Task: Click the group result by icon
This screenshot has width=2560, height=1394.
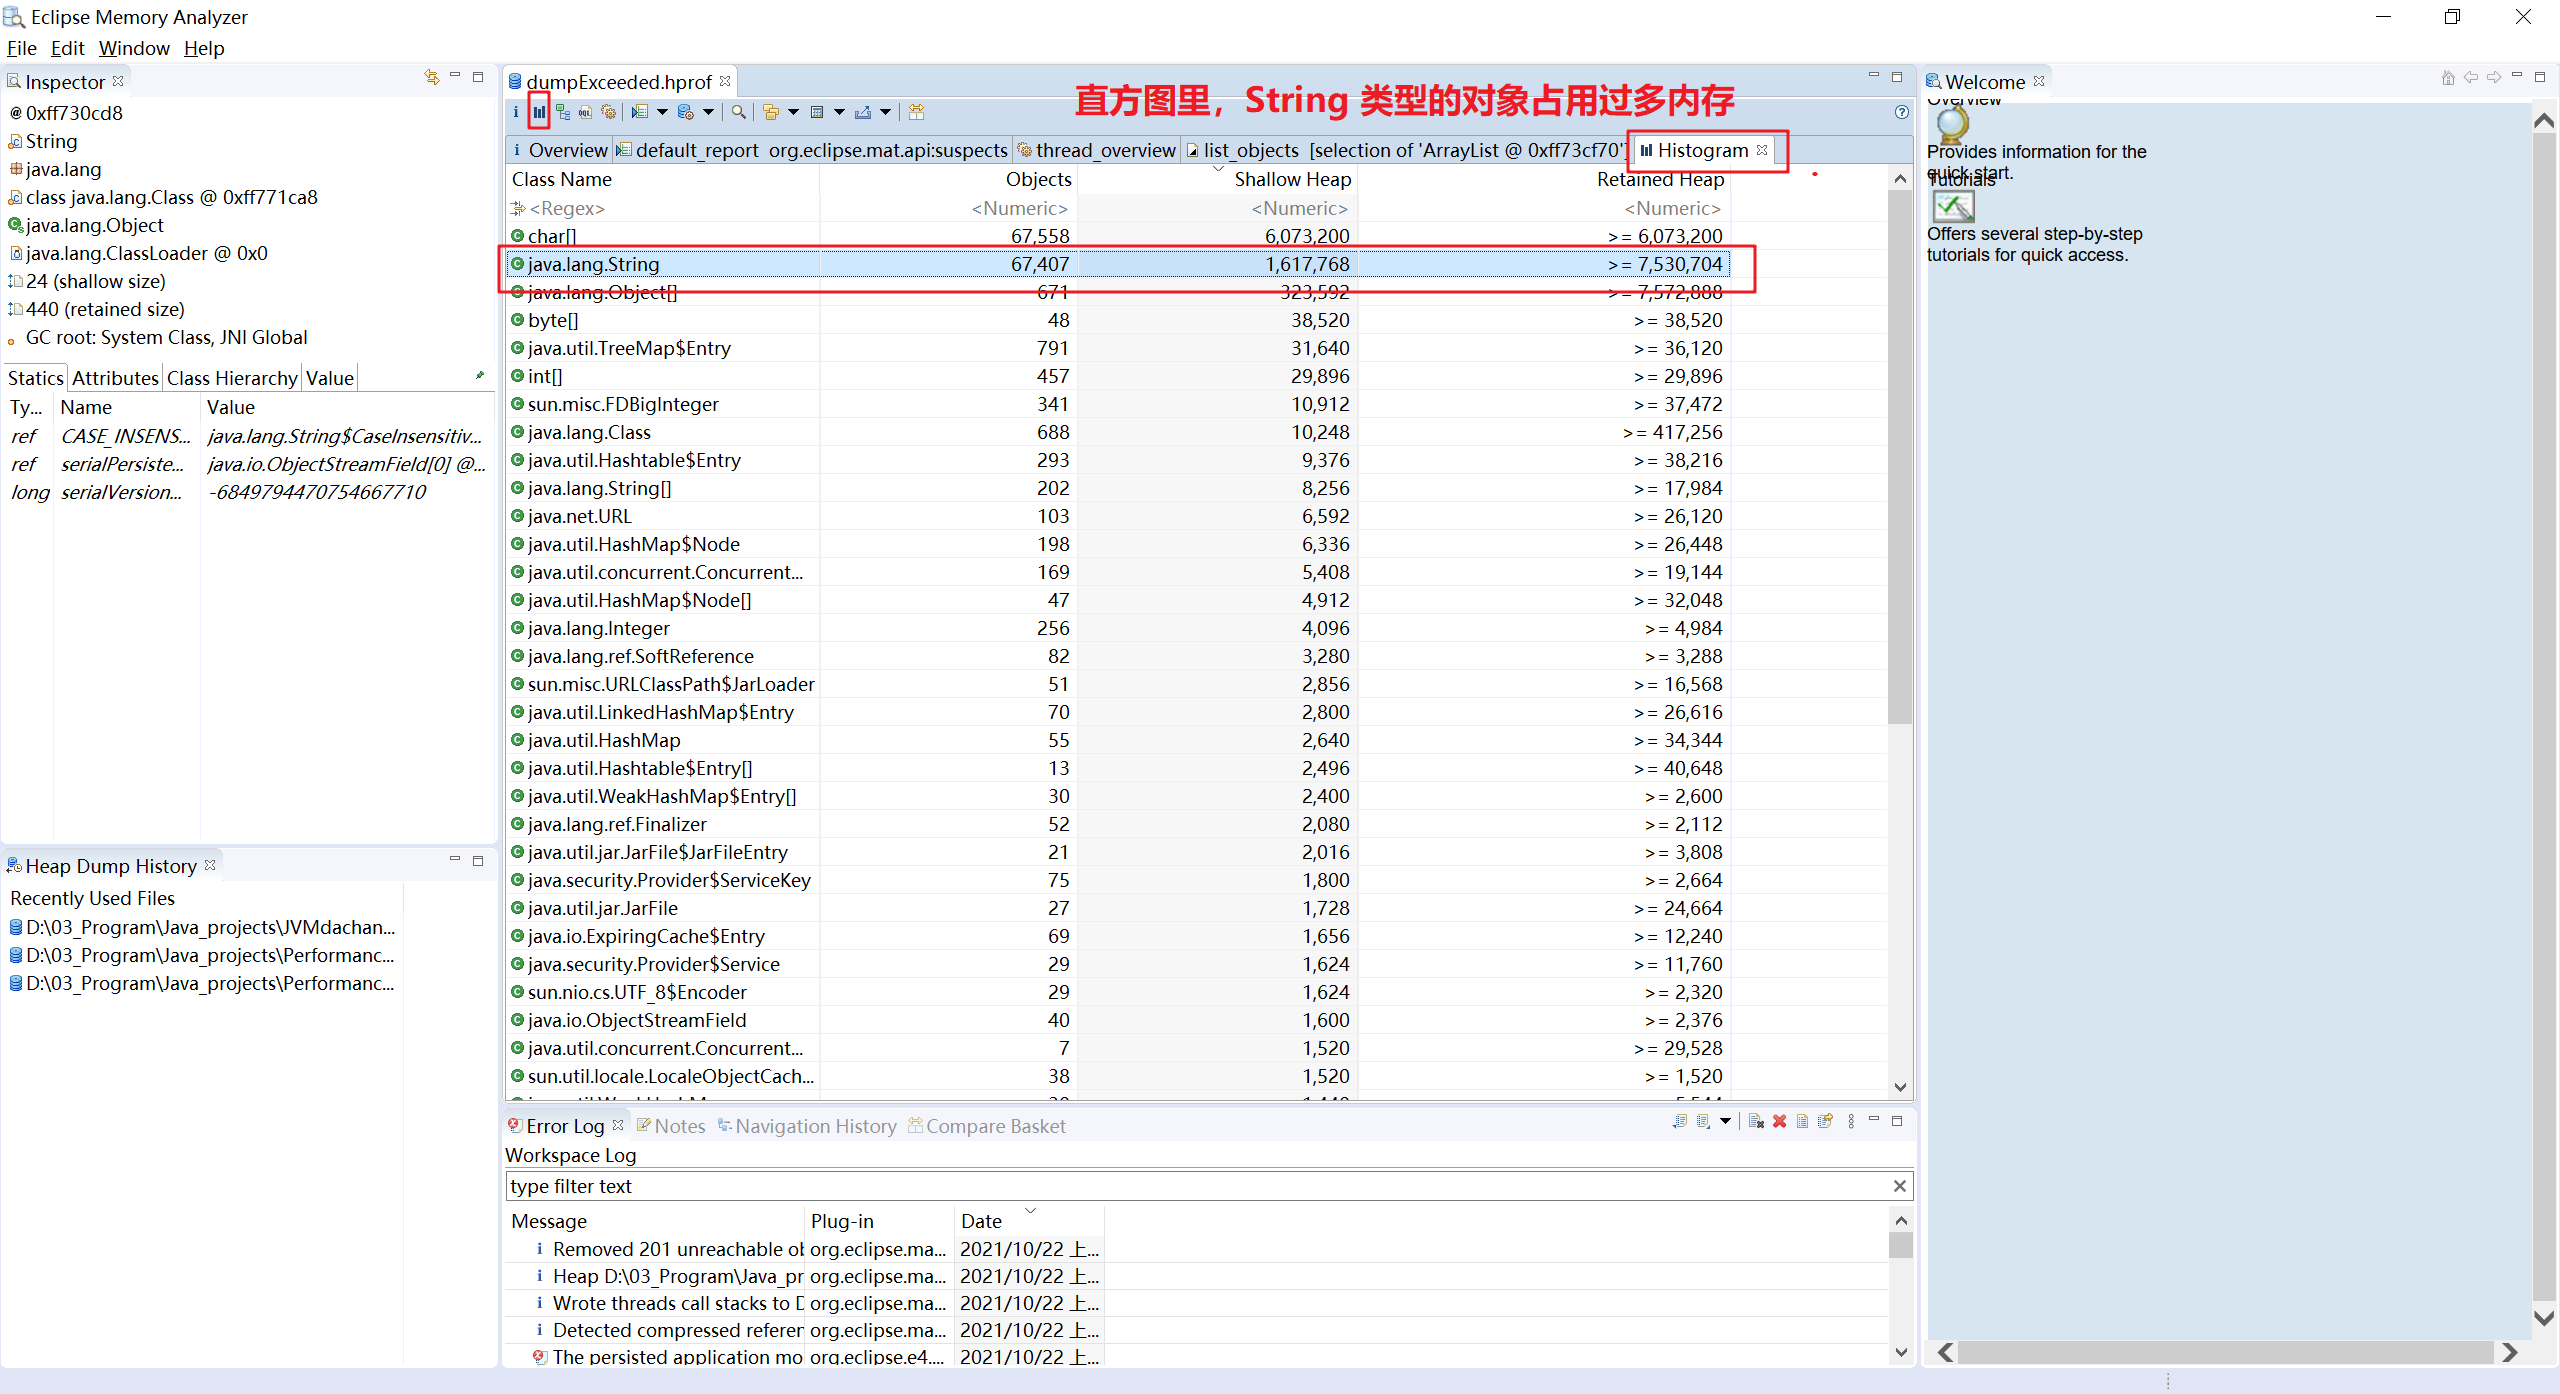Action: click(771, 112)
